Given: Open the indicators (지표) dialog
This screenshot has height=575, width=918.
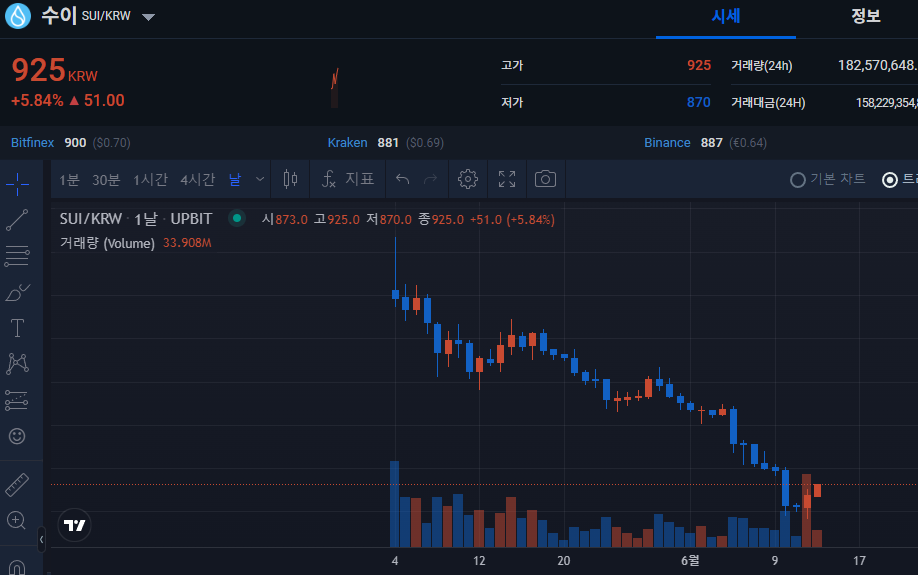Looking at the screenshot, I should (348, 179).
